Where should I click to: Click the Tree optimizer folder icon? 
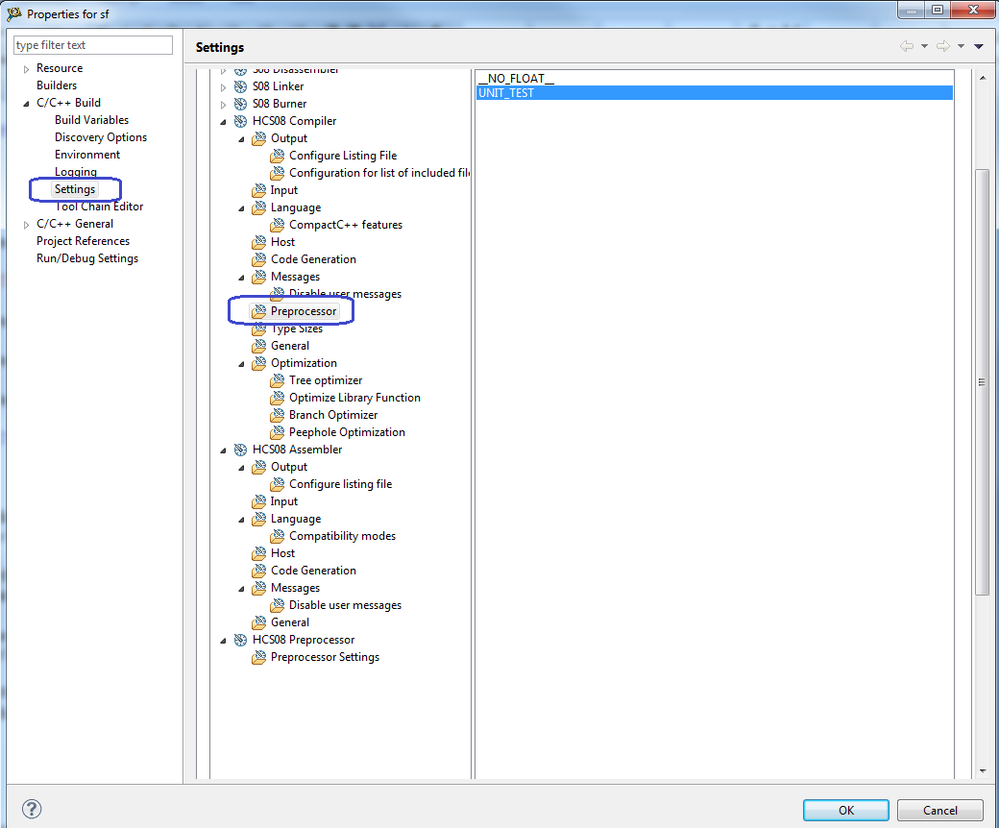(x=277, y=380)
